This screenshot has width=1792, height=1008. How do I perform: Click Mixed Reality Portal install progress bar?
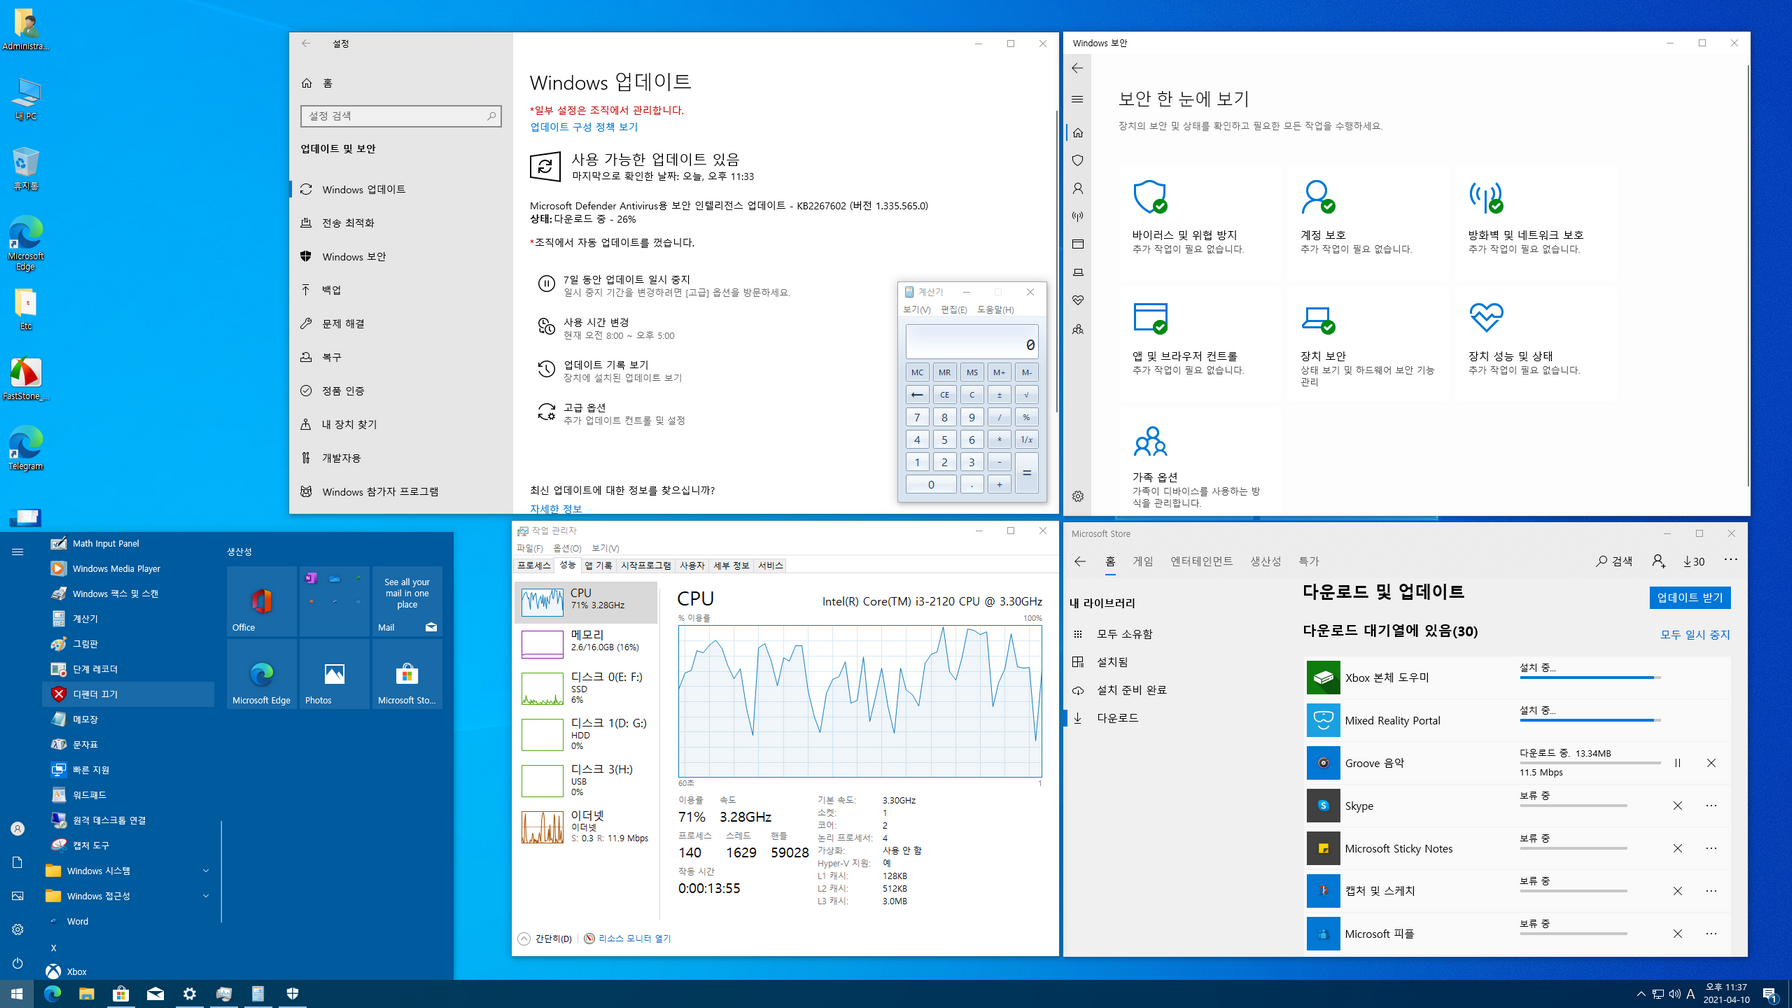coord(1590,720)
